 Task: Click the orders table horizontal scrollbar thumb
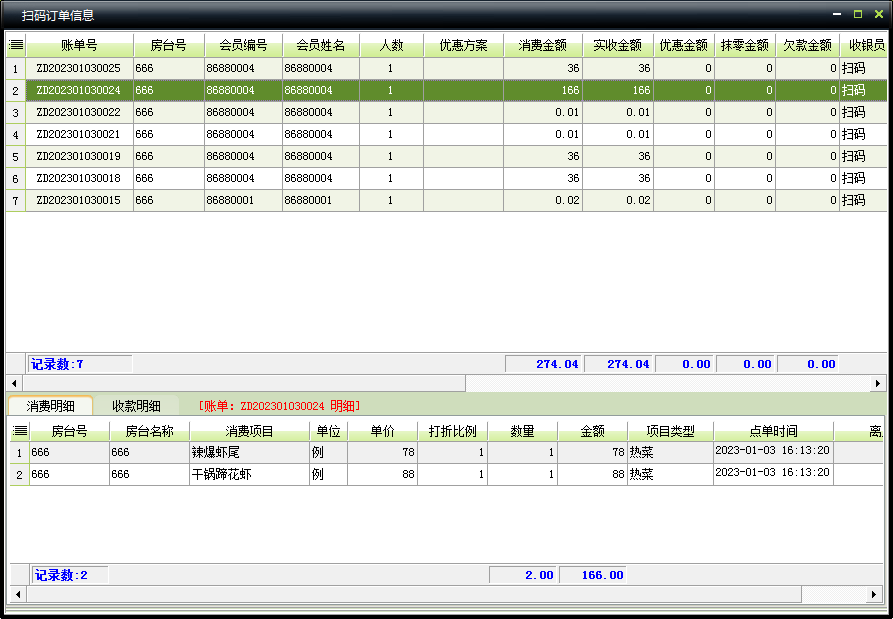pos(244,383)
